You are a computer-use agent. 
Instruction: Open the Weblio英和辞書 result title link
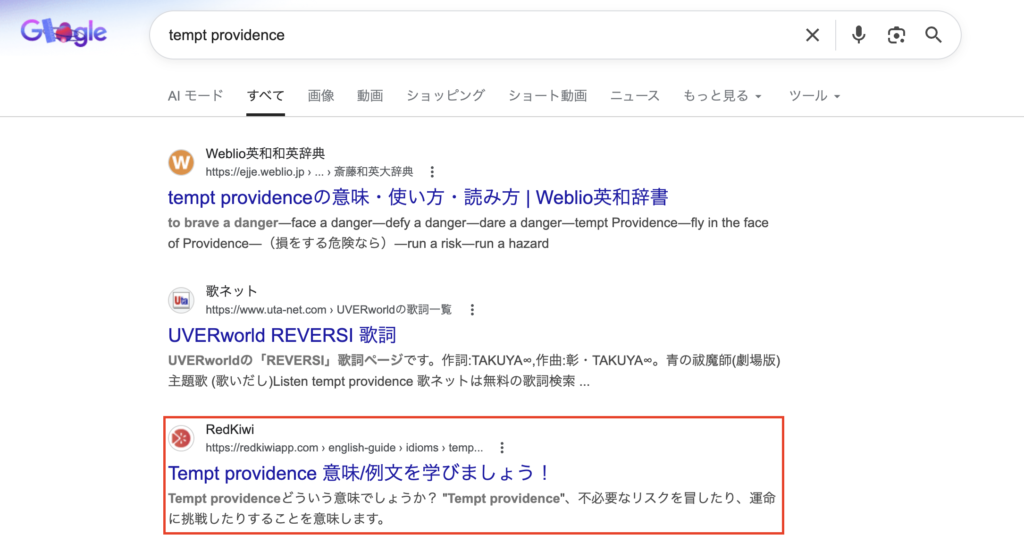(418, 197)
